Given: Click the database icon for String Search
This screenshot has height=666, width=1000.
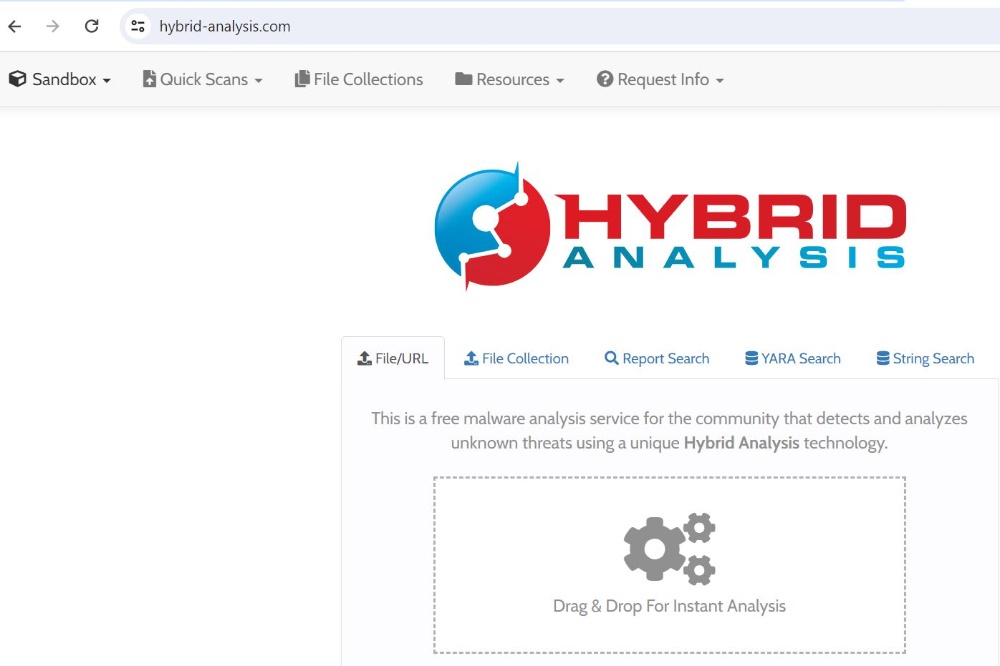Looking at the screenshot, I should click(883, 359).
